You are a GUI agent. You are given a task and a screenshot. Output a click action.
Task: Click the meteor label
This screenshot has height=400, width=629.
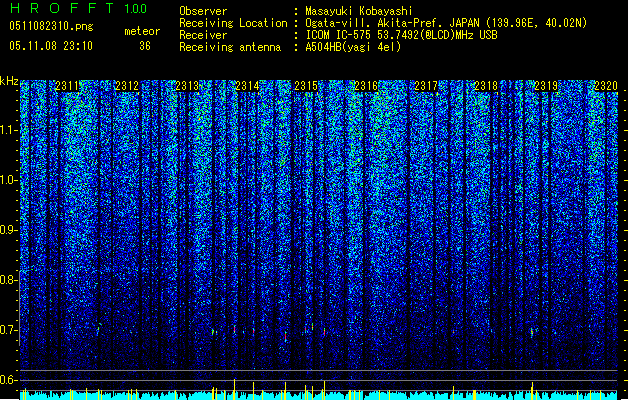tap(142, 31)
